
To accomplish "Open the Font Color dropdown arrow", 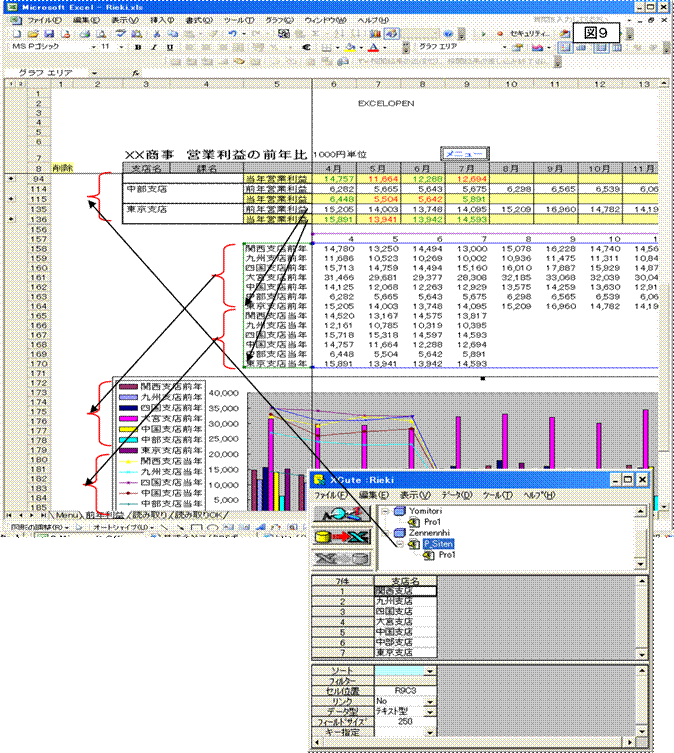I will [384, 48].
